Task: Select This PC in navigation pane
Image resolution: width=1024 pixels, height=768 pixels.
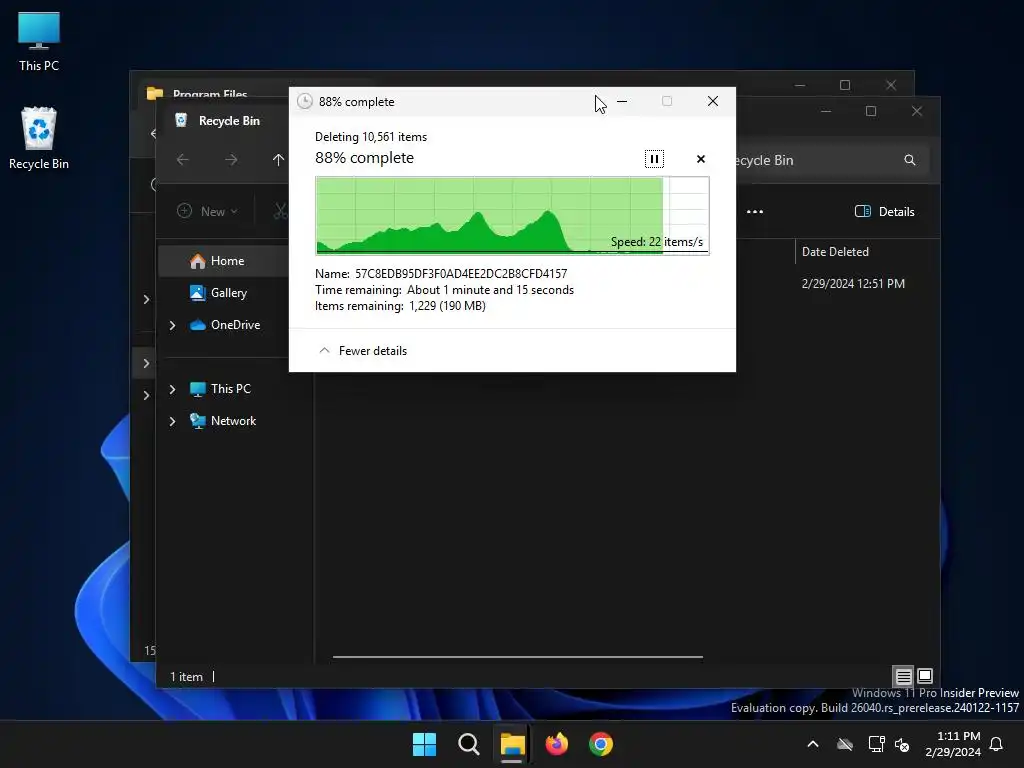Action: (221, 389)
